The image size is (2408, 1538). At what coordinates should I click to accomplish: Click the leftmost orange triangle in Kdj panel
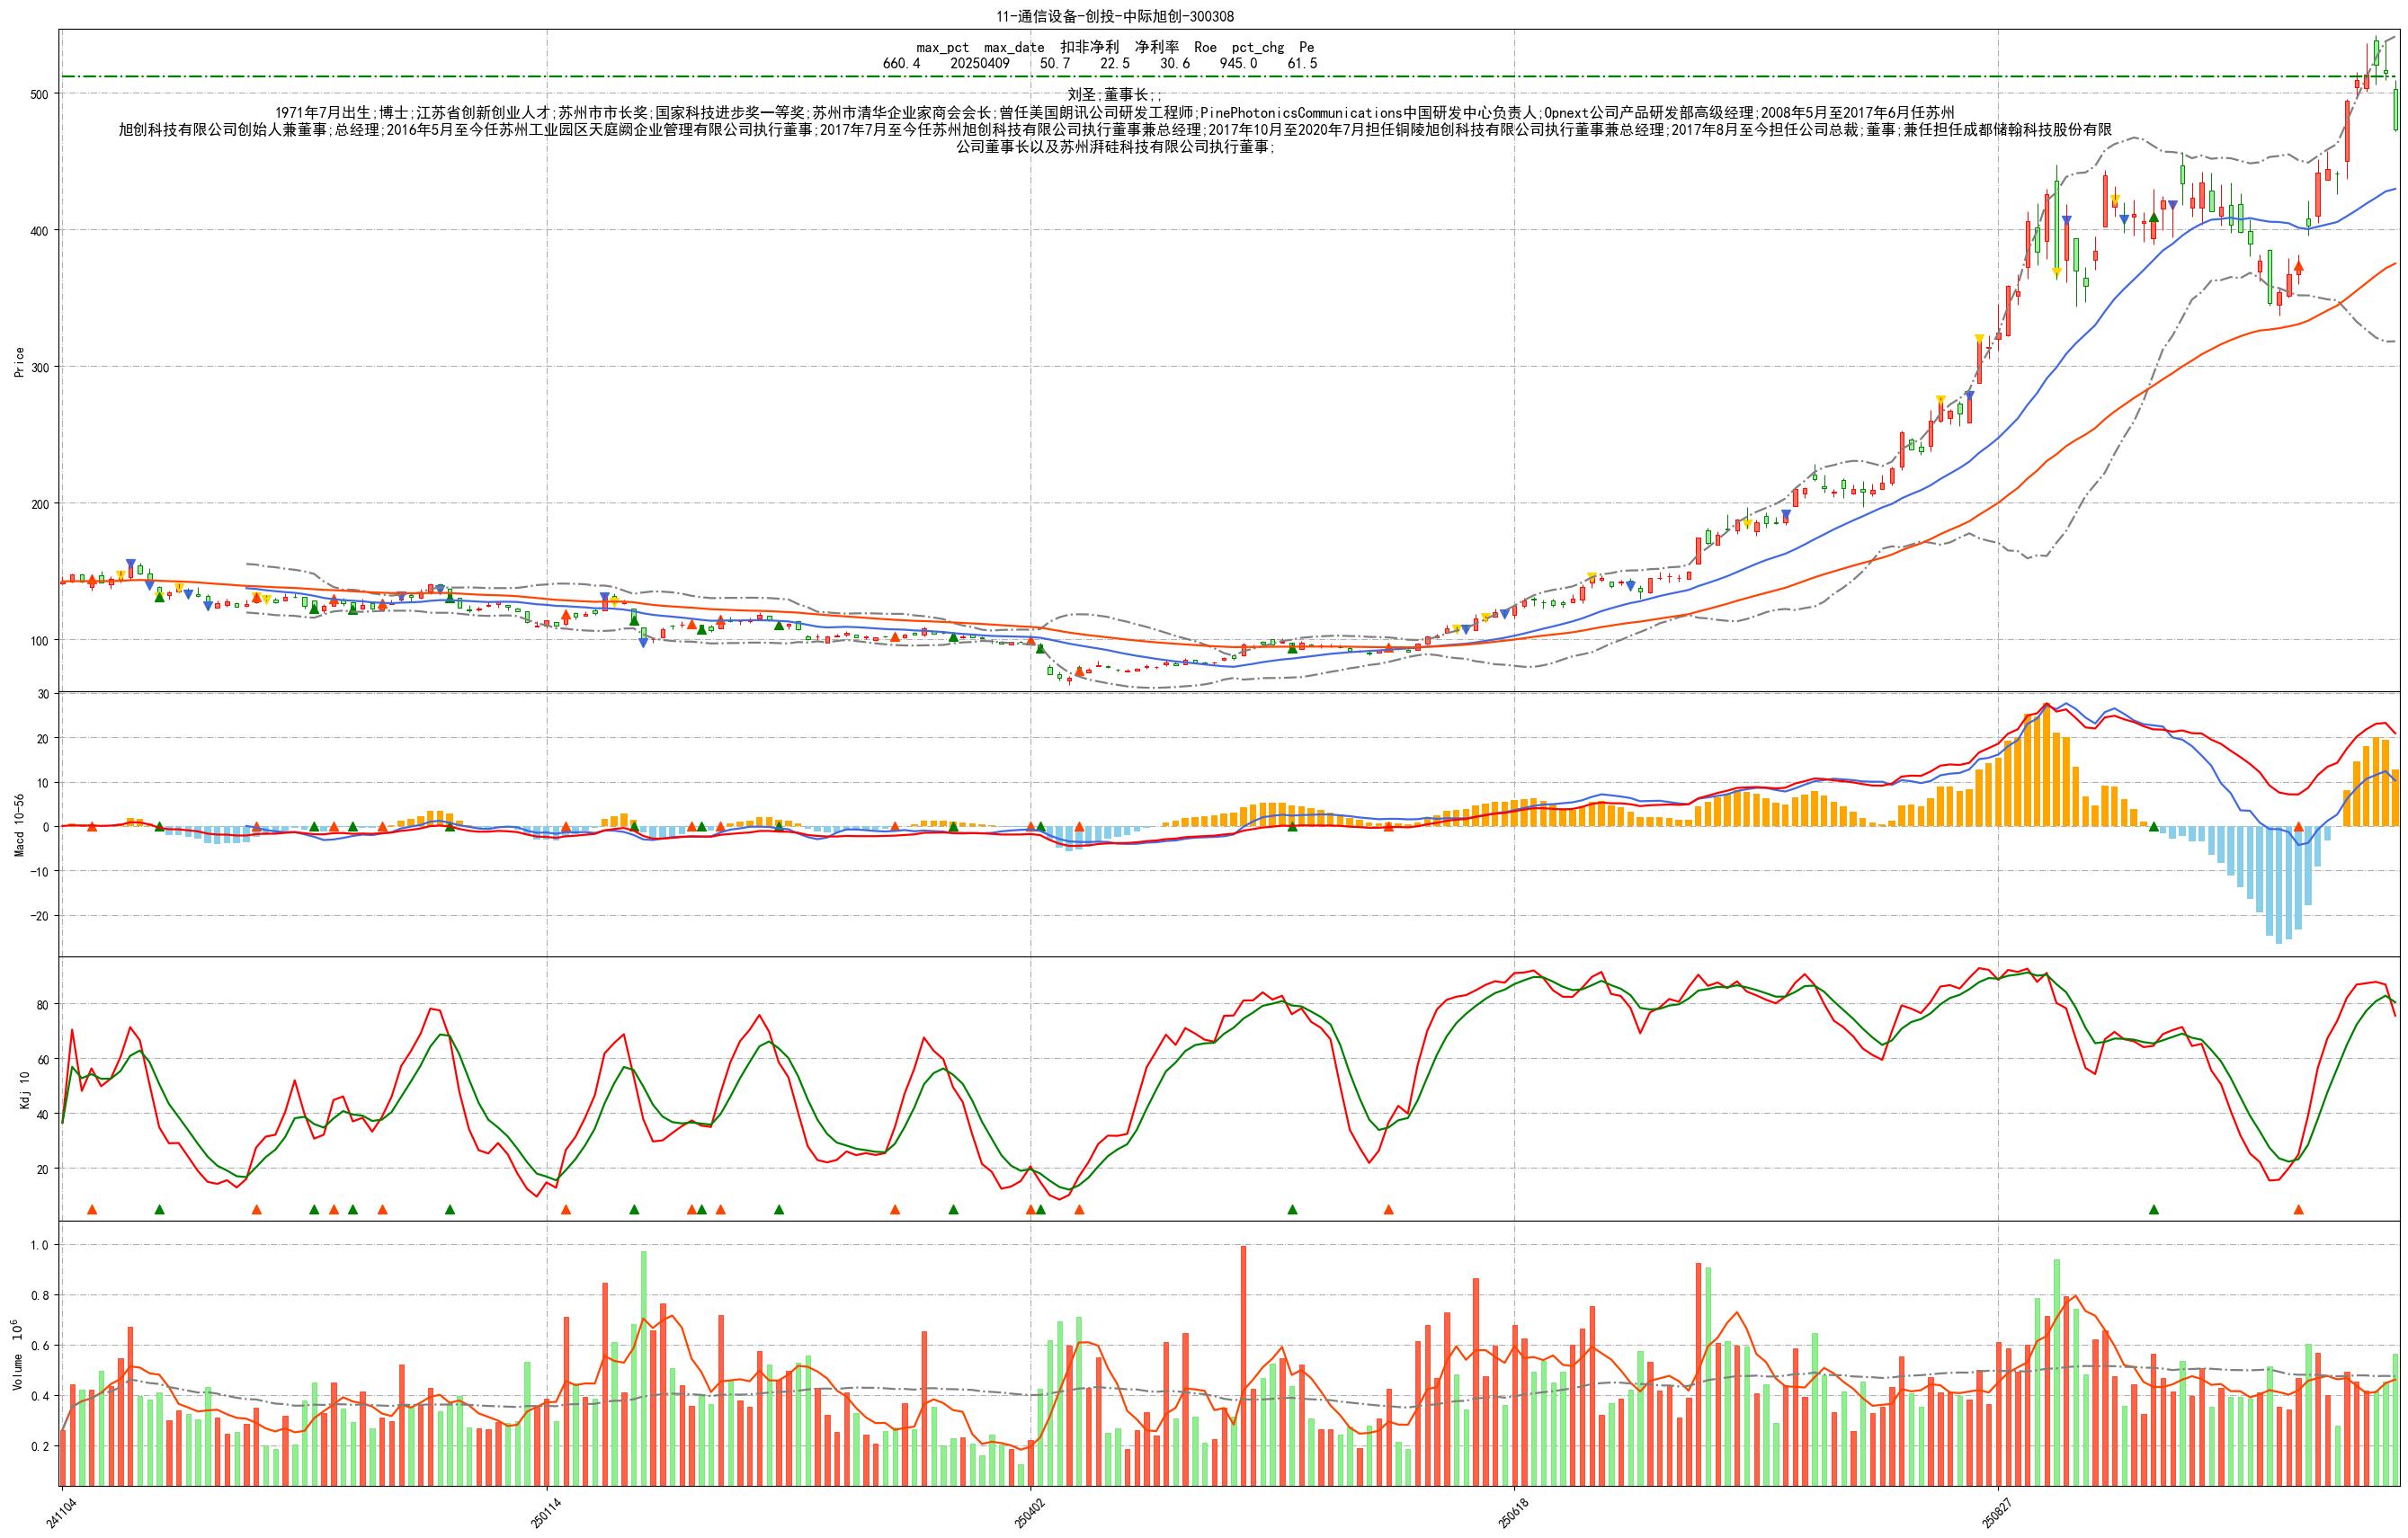coord(92,1210)
